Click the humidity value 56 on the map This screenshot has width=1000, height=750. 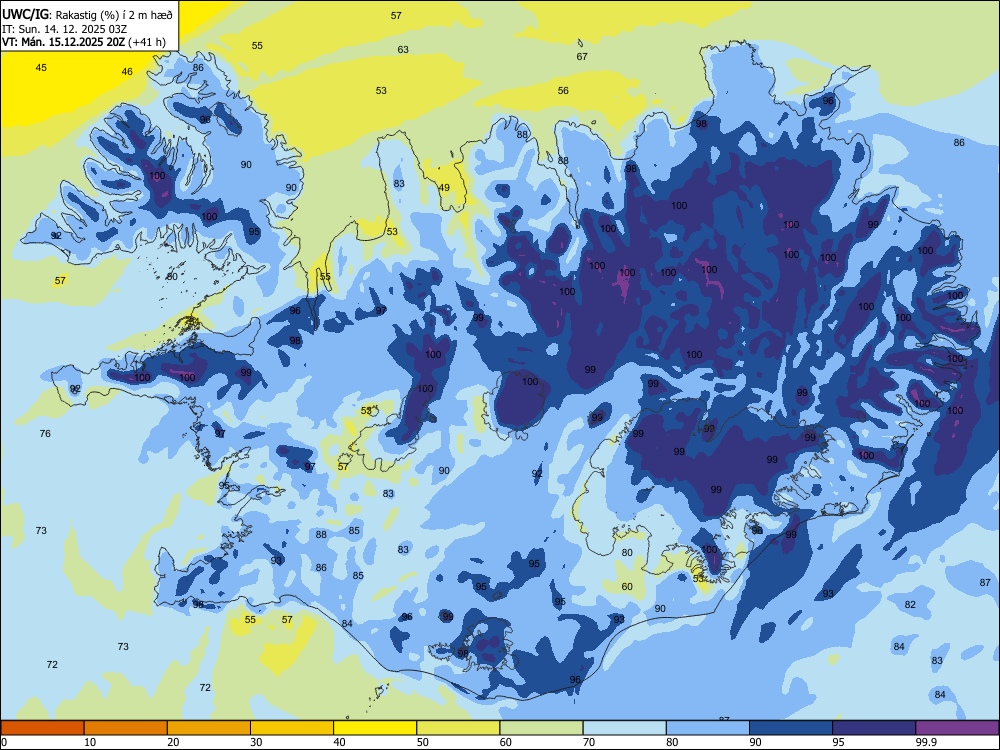tap(563, 91)
